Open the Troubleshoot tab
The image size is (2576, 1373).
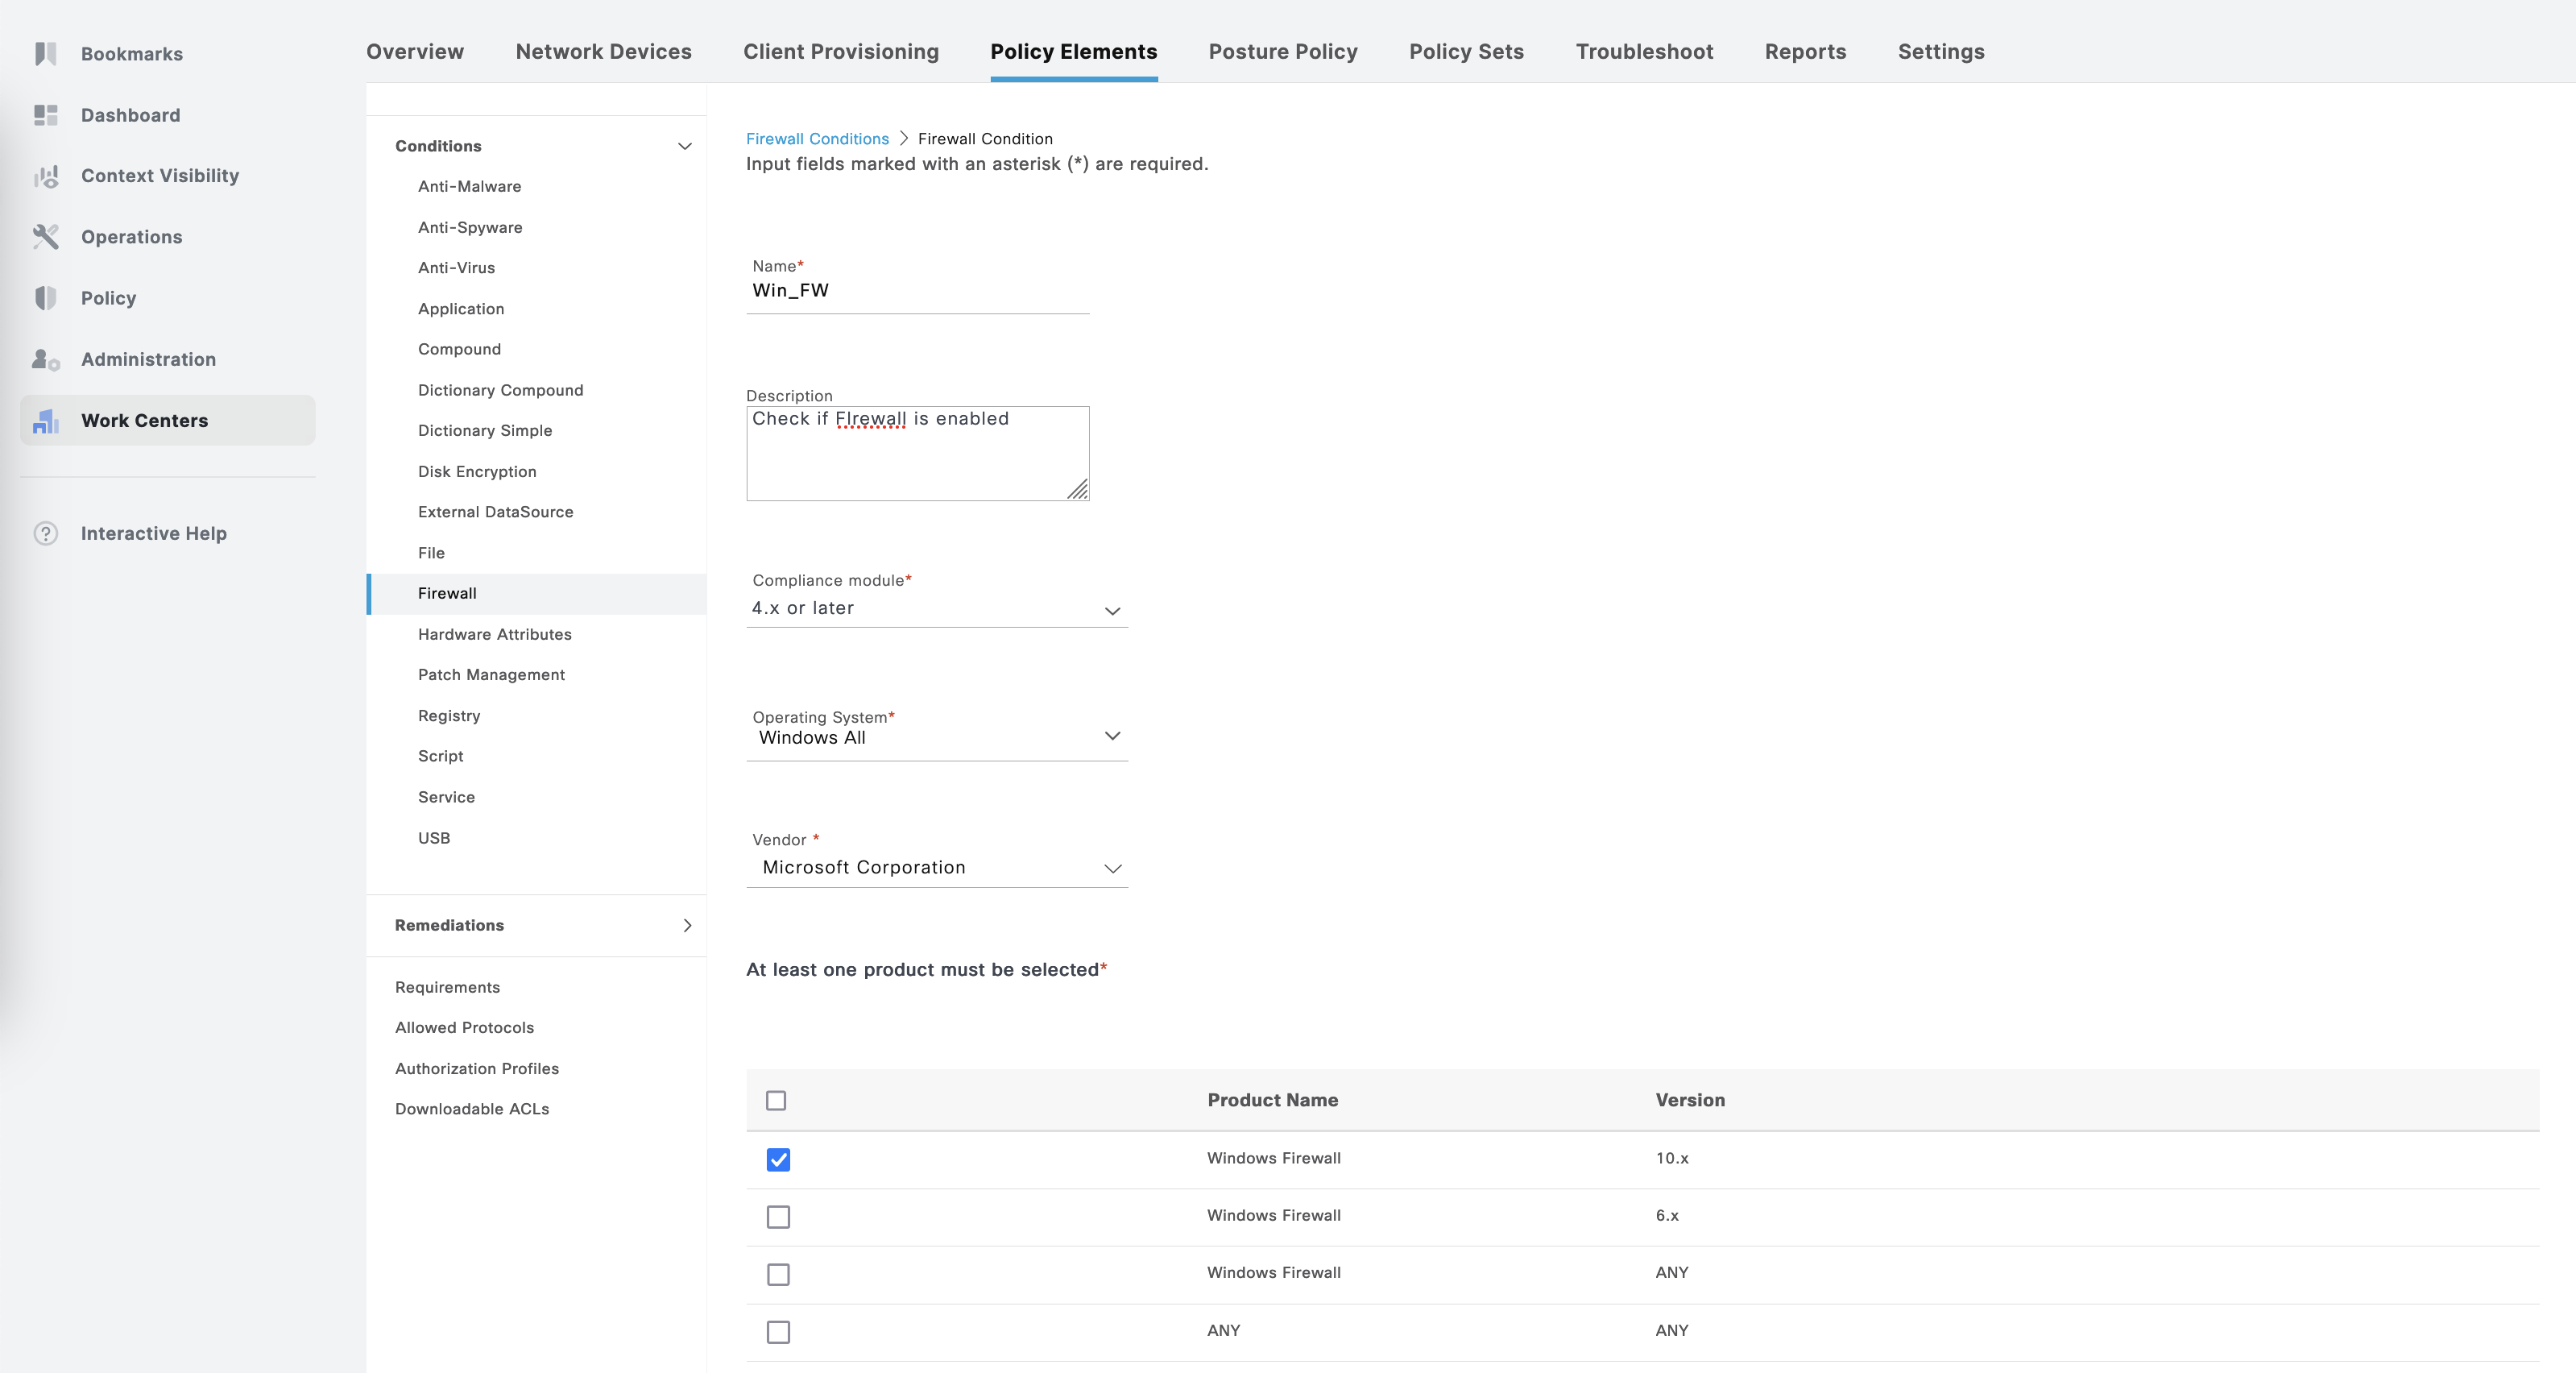[1644, 52]
